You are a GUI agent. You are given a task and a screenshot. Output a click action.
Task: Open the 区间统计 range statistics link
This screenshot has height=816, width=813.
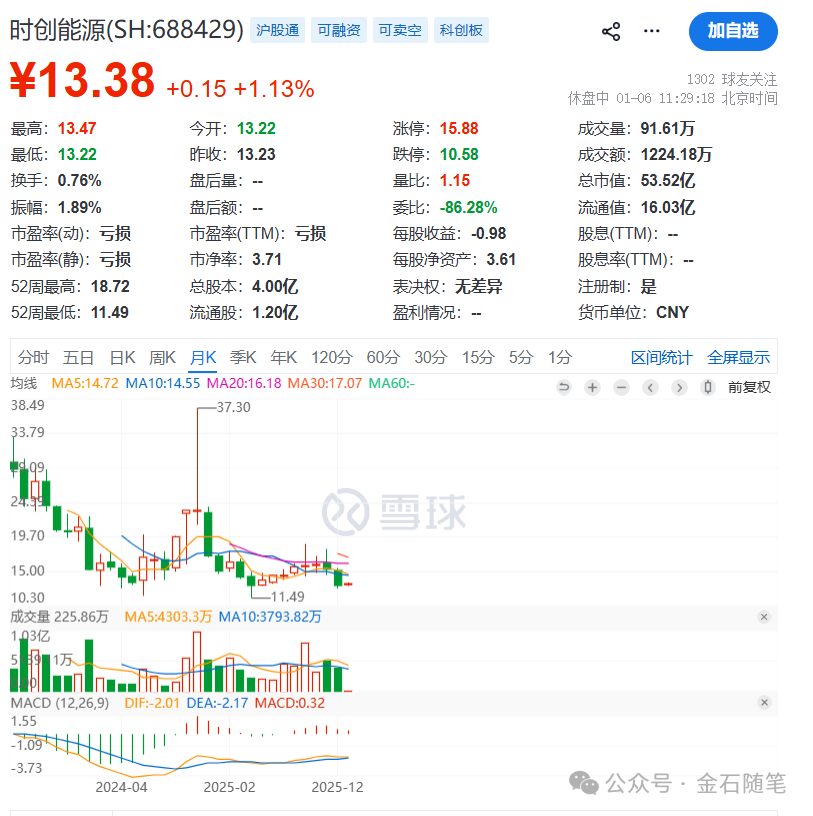(662, 358)
